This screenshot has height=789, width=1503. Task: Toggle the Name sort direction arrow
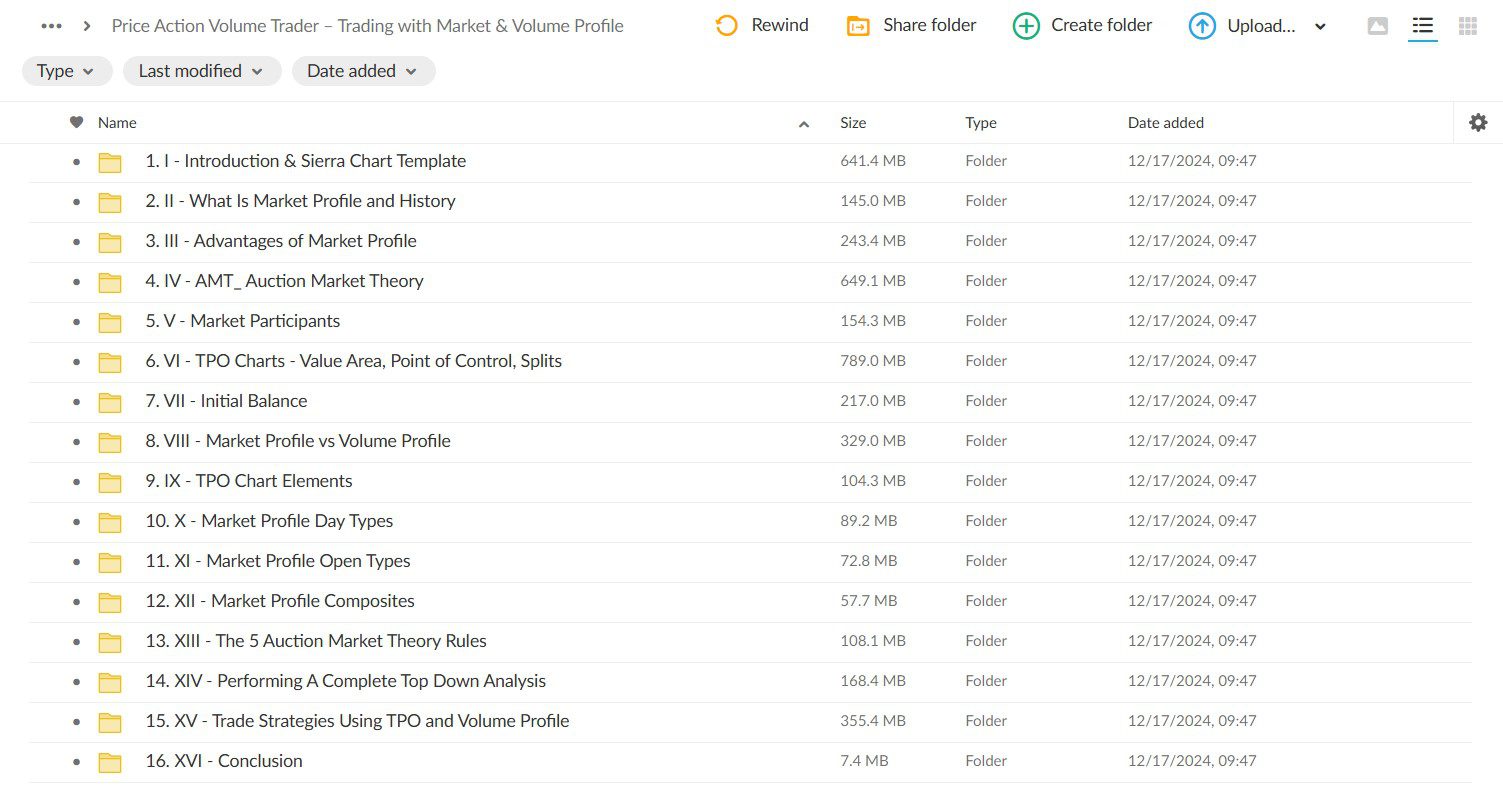click(x=804, y=124)
